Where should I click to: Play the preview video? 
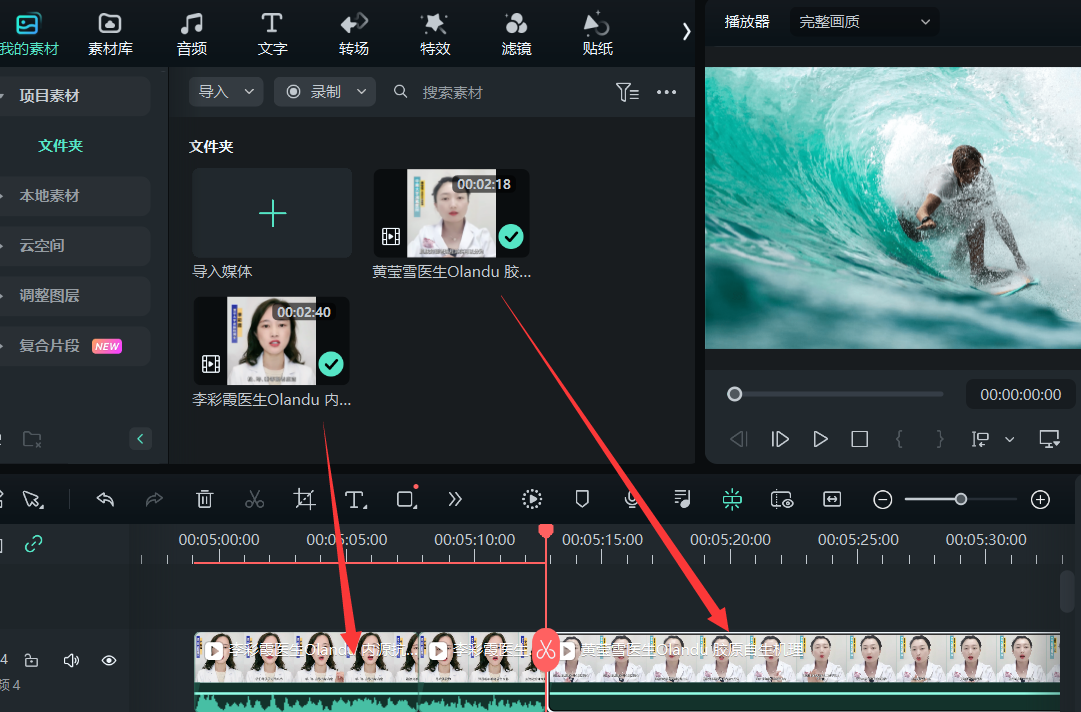click(820, 439)
